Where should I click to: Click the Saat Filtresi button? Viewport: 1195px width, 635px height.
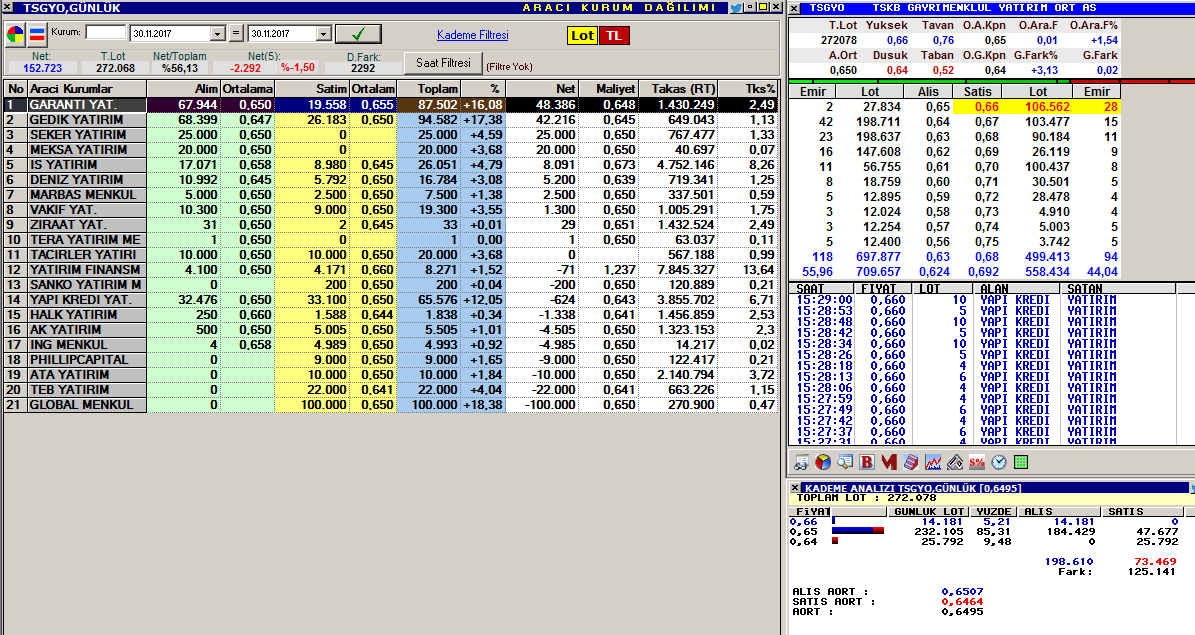point(444,63)
